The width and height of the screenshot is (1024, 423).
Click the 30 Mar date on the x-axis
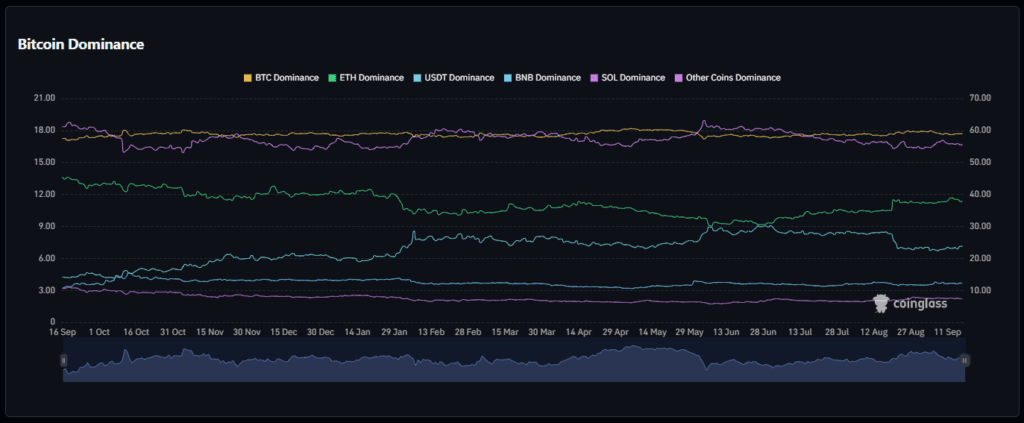pos(543,332)
